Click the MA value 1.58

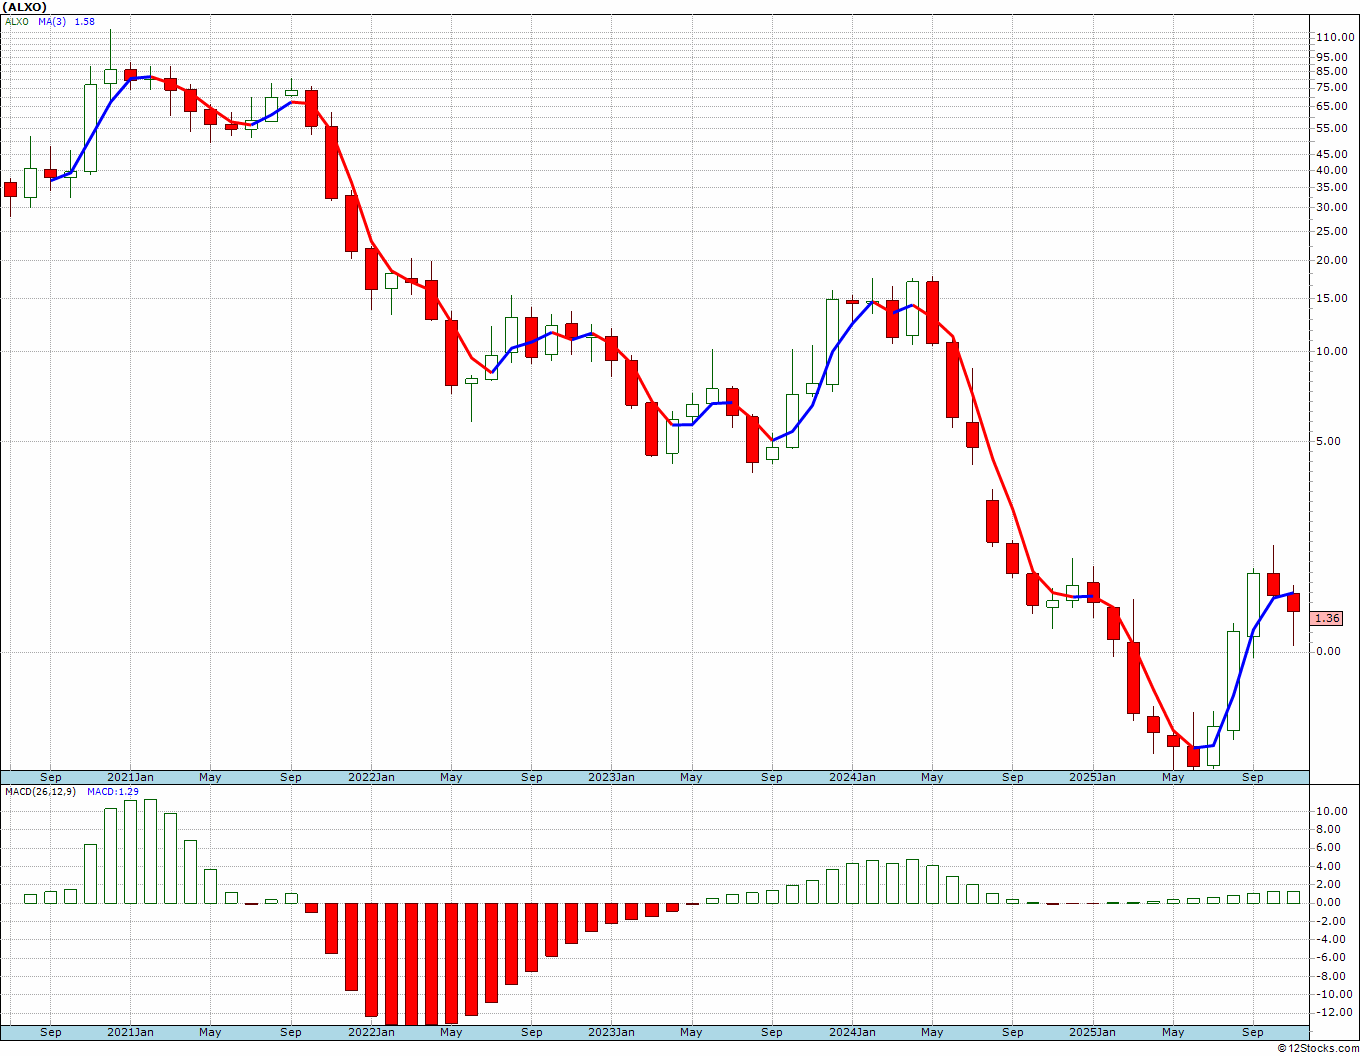(x=84, y=21)
